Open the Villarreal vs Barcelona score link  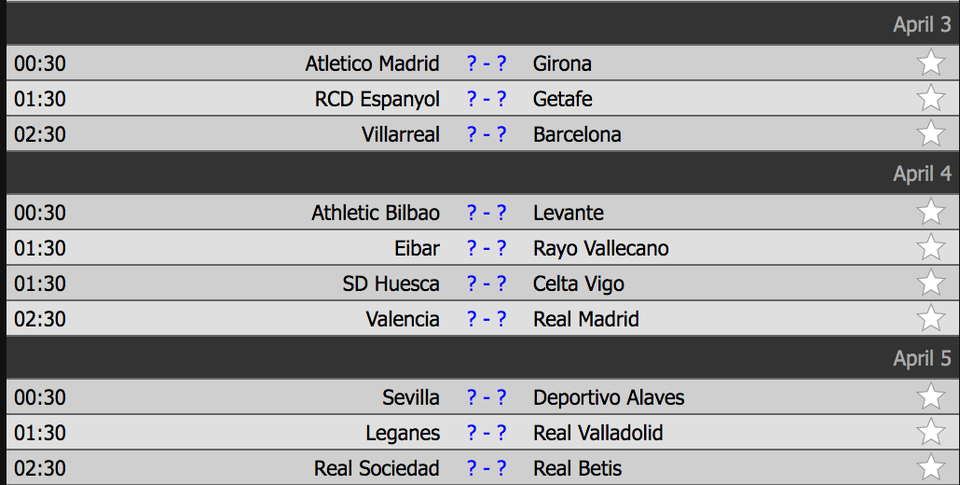click(487, 134)
